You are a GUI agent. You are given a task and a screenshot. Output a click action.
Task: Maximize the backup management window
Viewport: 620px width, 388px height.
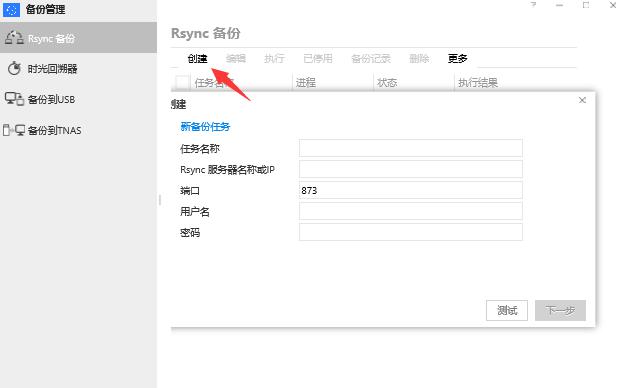click(586, 5)
